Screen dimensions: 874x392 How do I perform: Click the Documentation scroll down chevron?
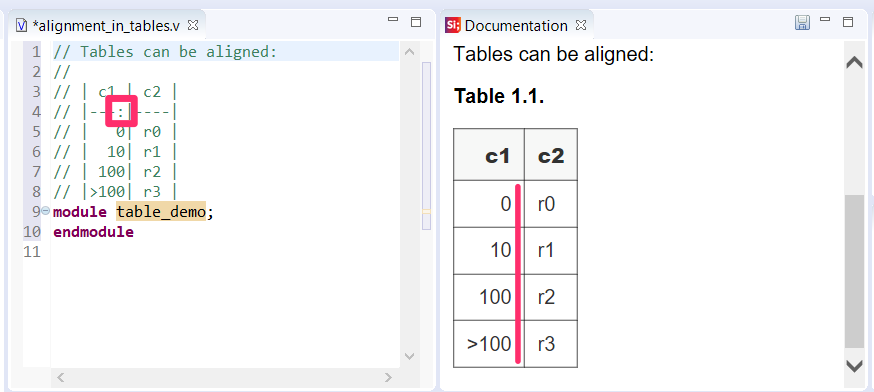click(x=854, y=366)
